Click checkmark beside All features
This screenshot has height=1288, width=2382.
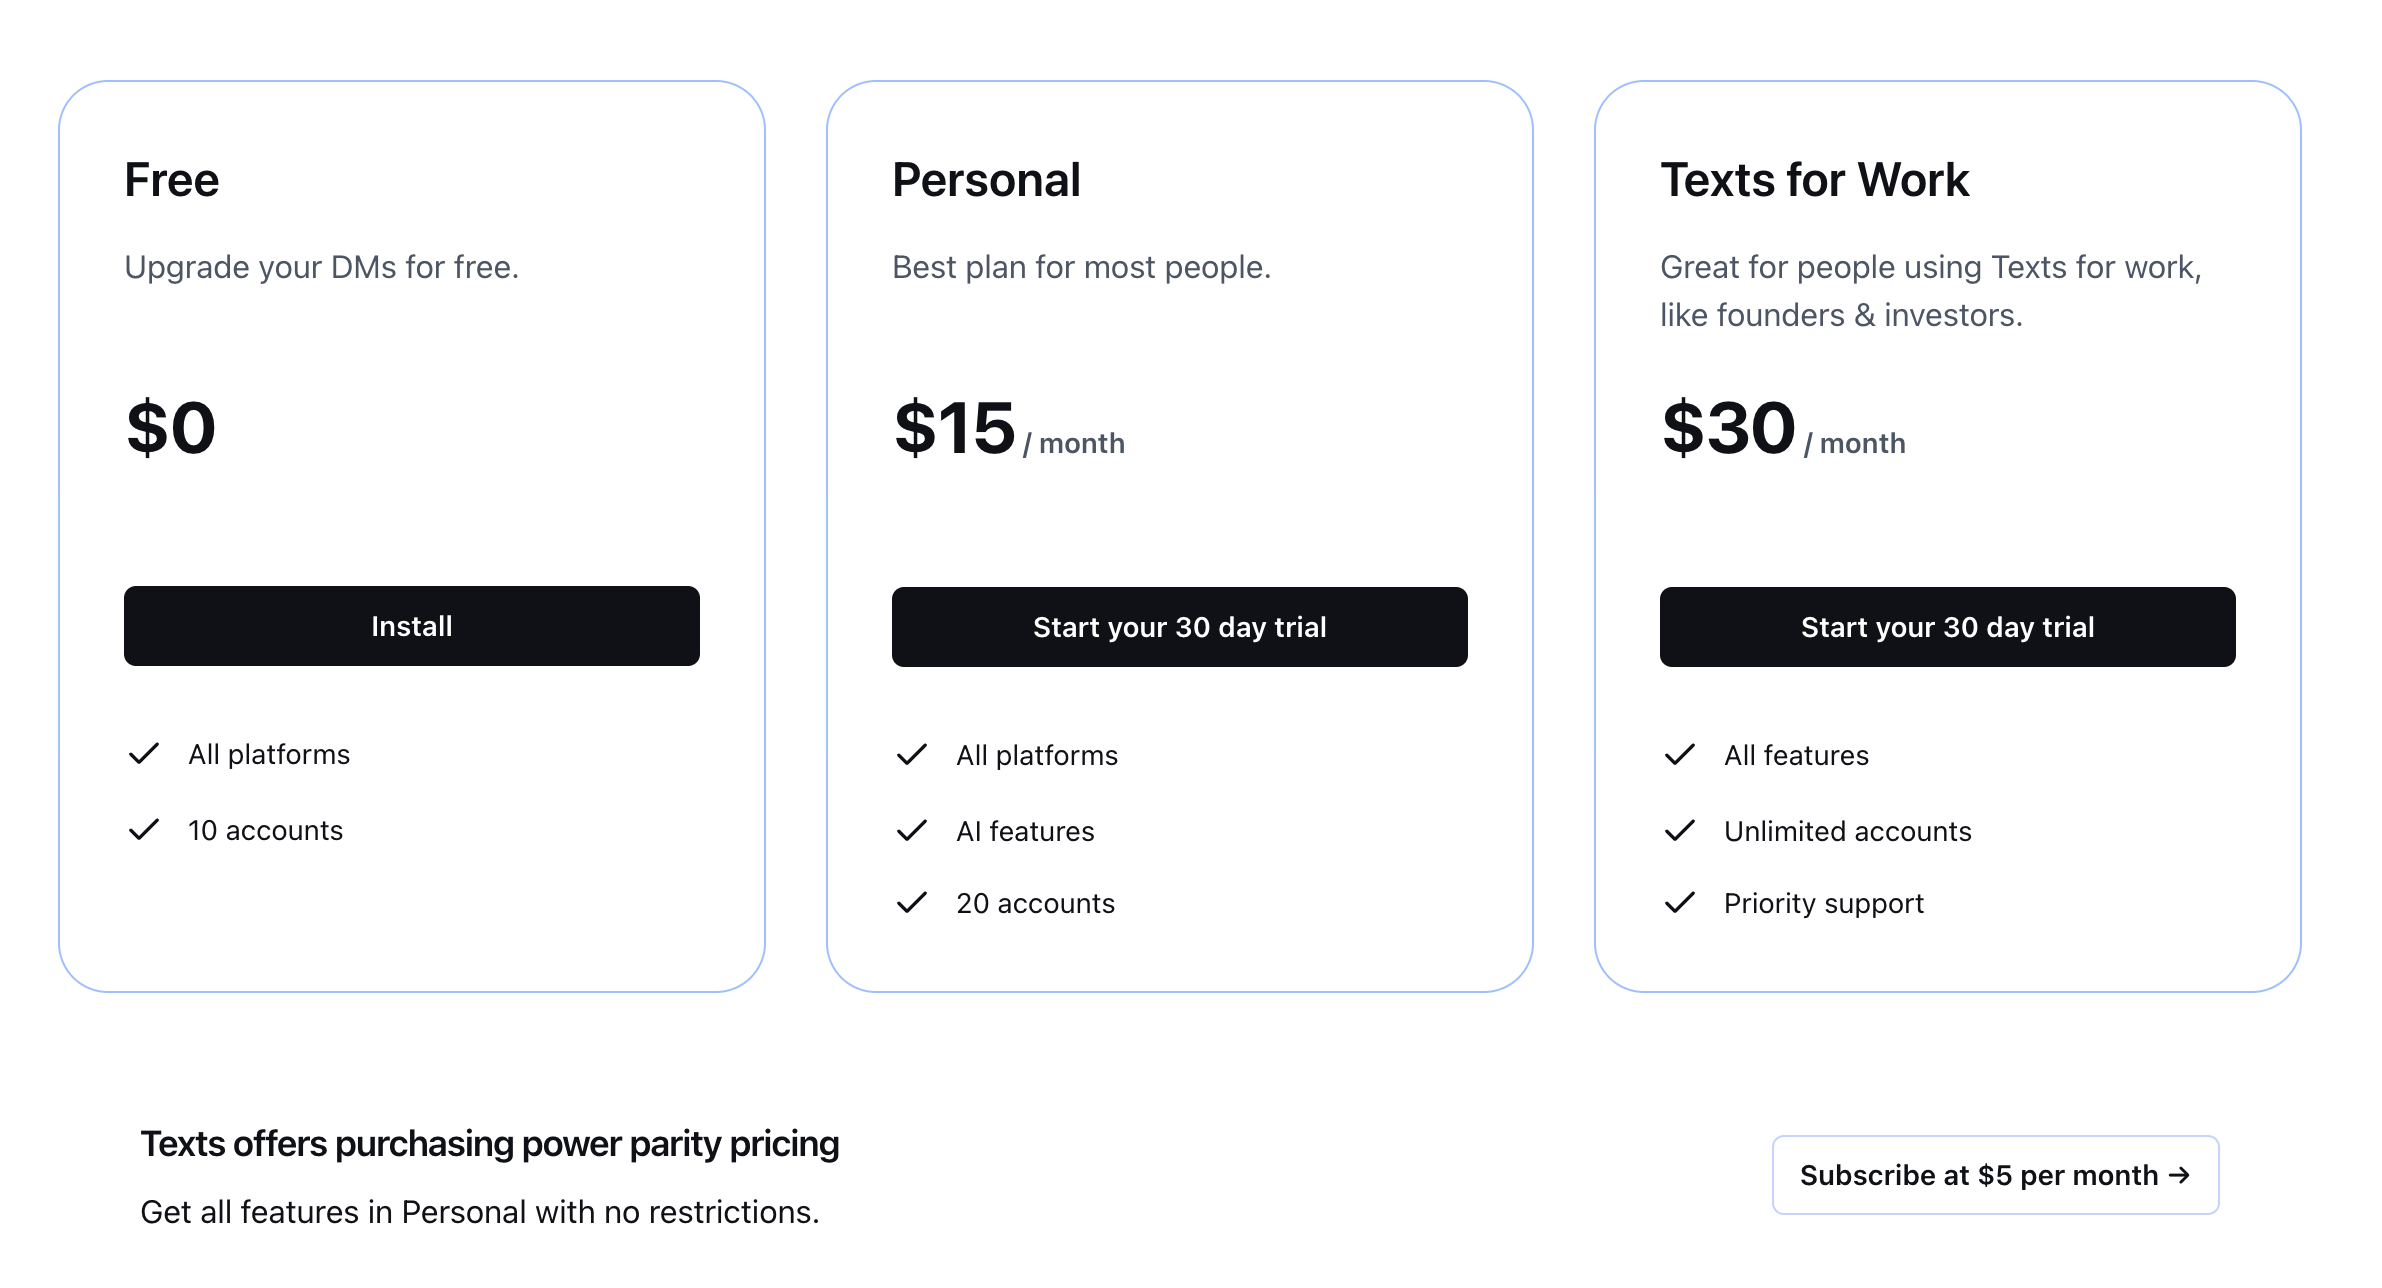pos(1680,755)
